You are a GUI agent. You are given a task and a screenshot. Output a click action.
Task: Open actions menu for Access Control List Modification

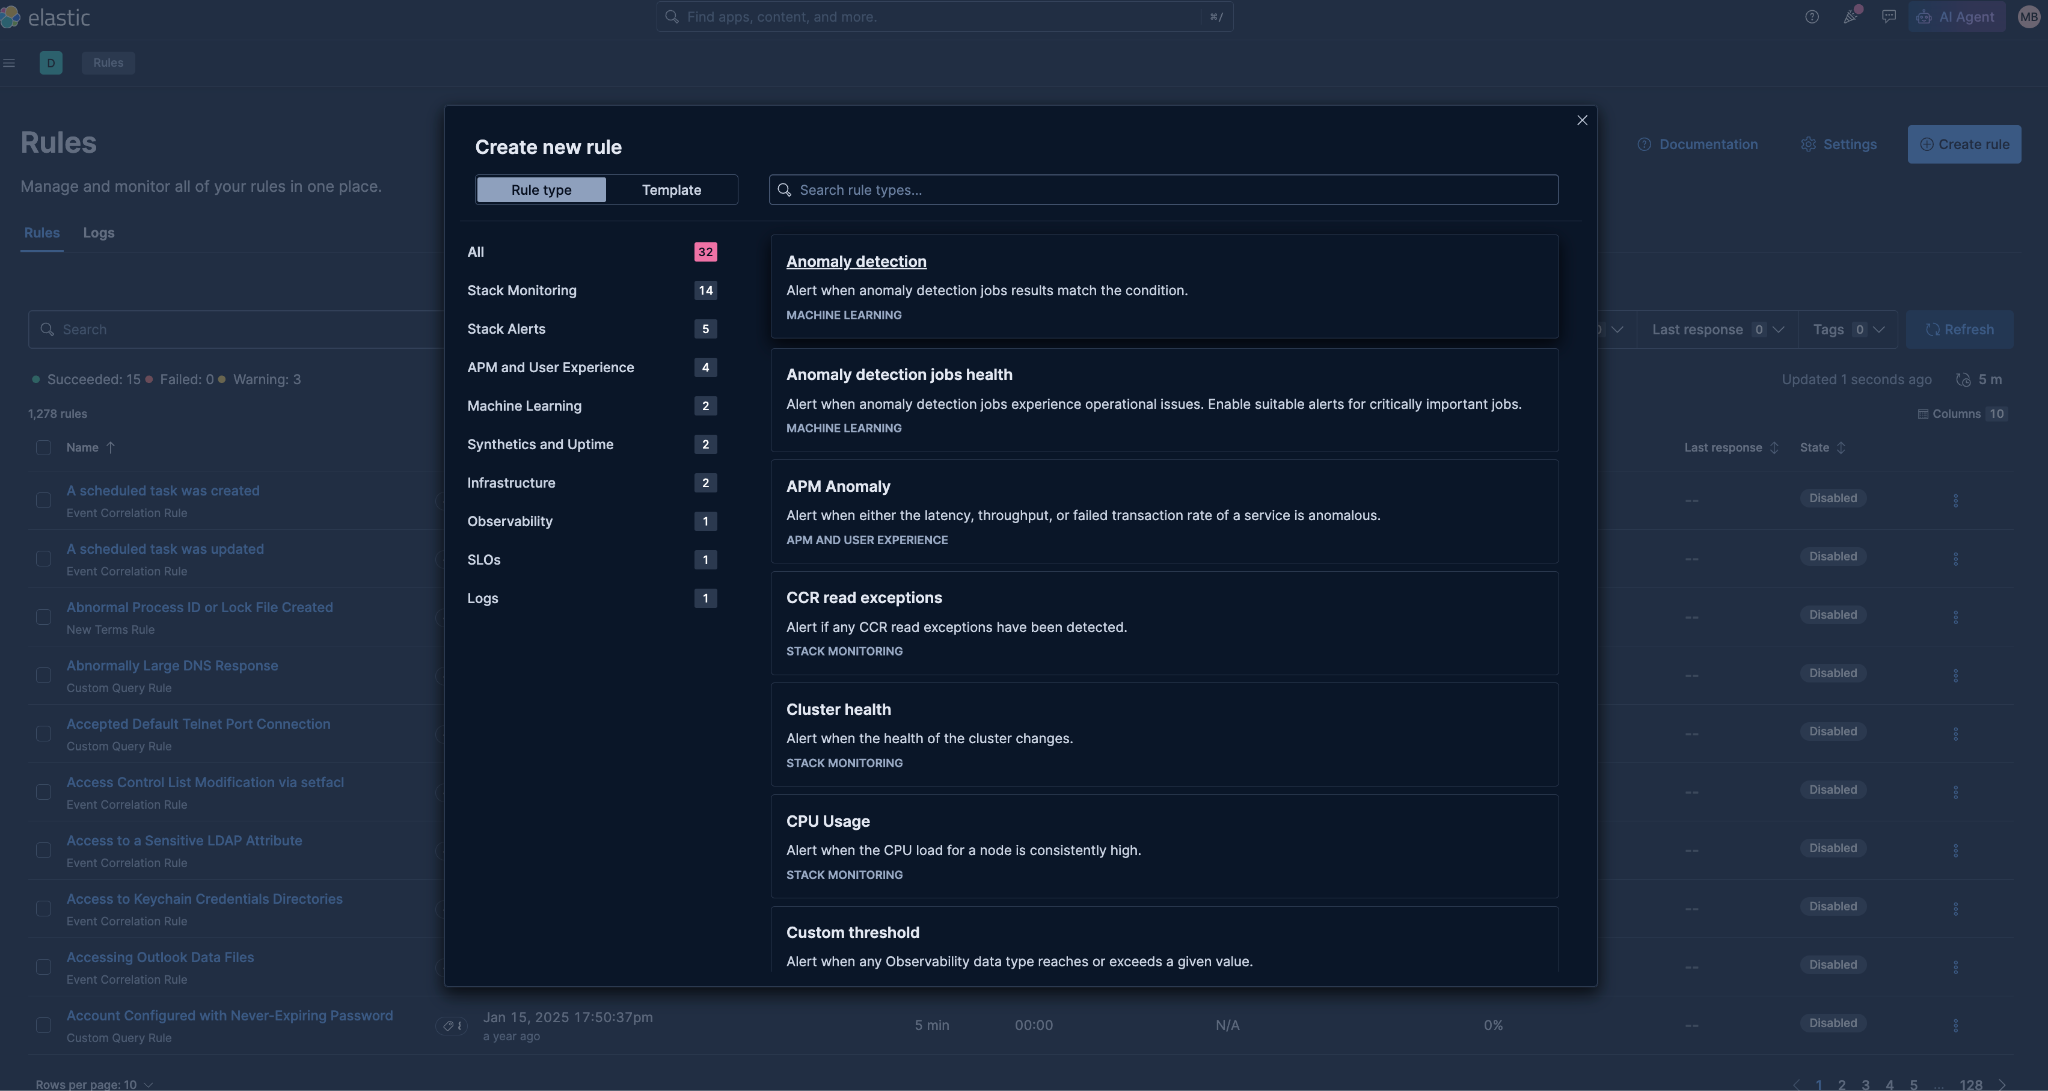pos(1955,792)
